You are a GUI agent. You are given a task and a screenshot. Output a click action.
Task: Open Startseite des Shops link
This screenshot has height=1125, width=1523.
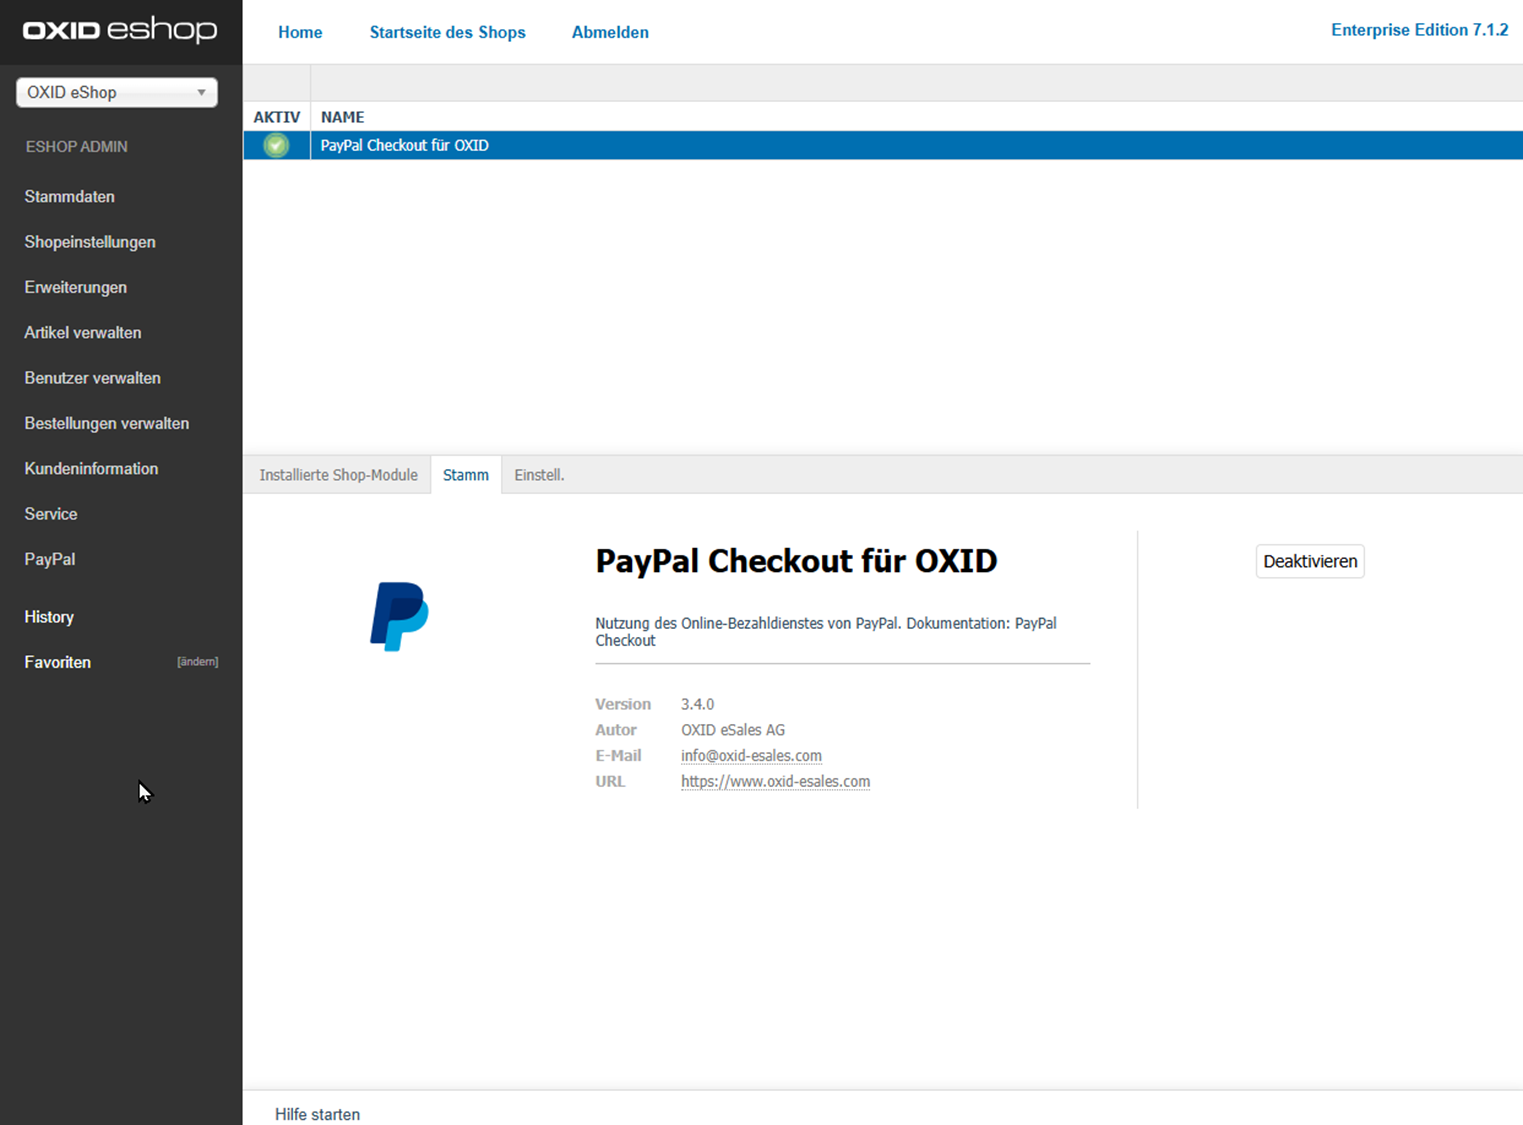[447, 32]
